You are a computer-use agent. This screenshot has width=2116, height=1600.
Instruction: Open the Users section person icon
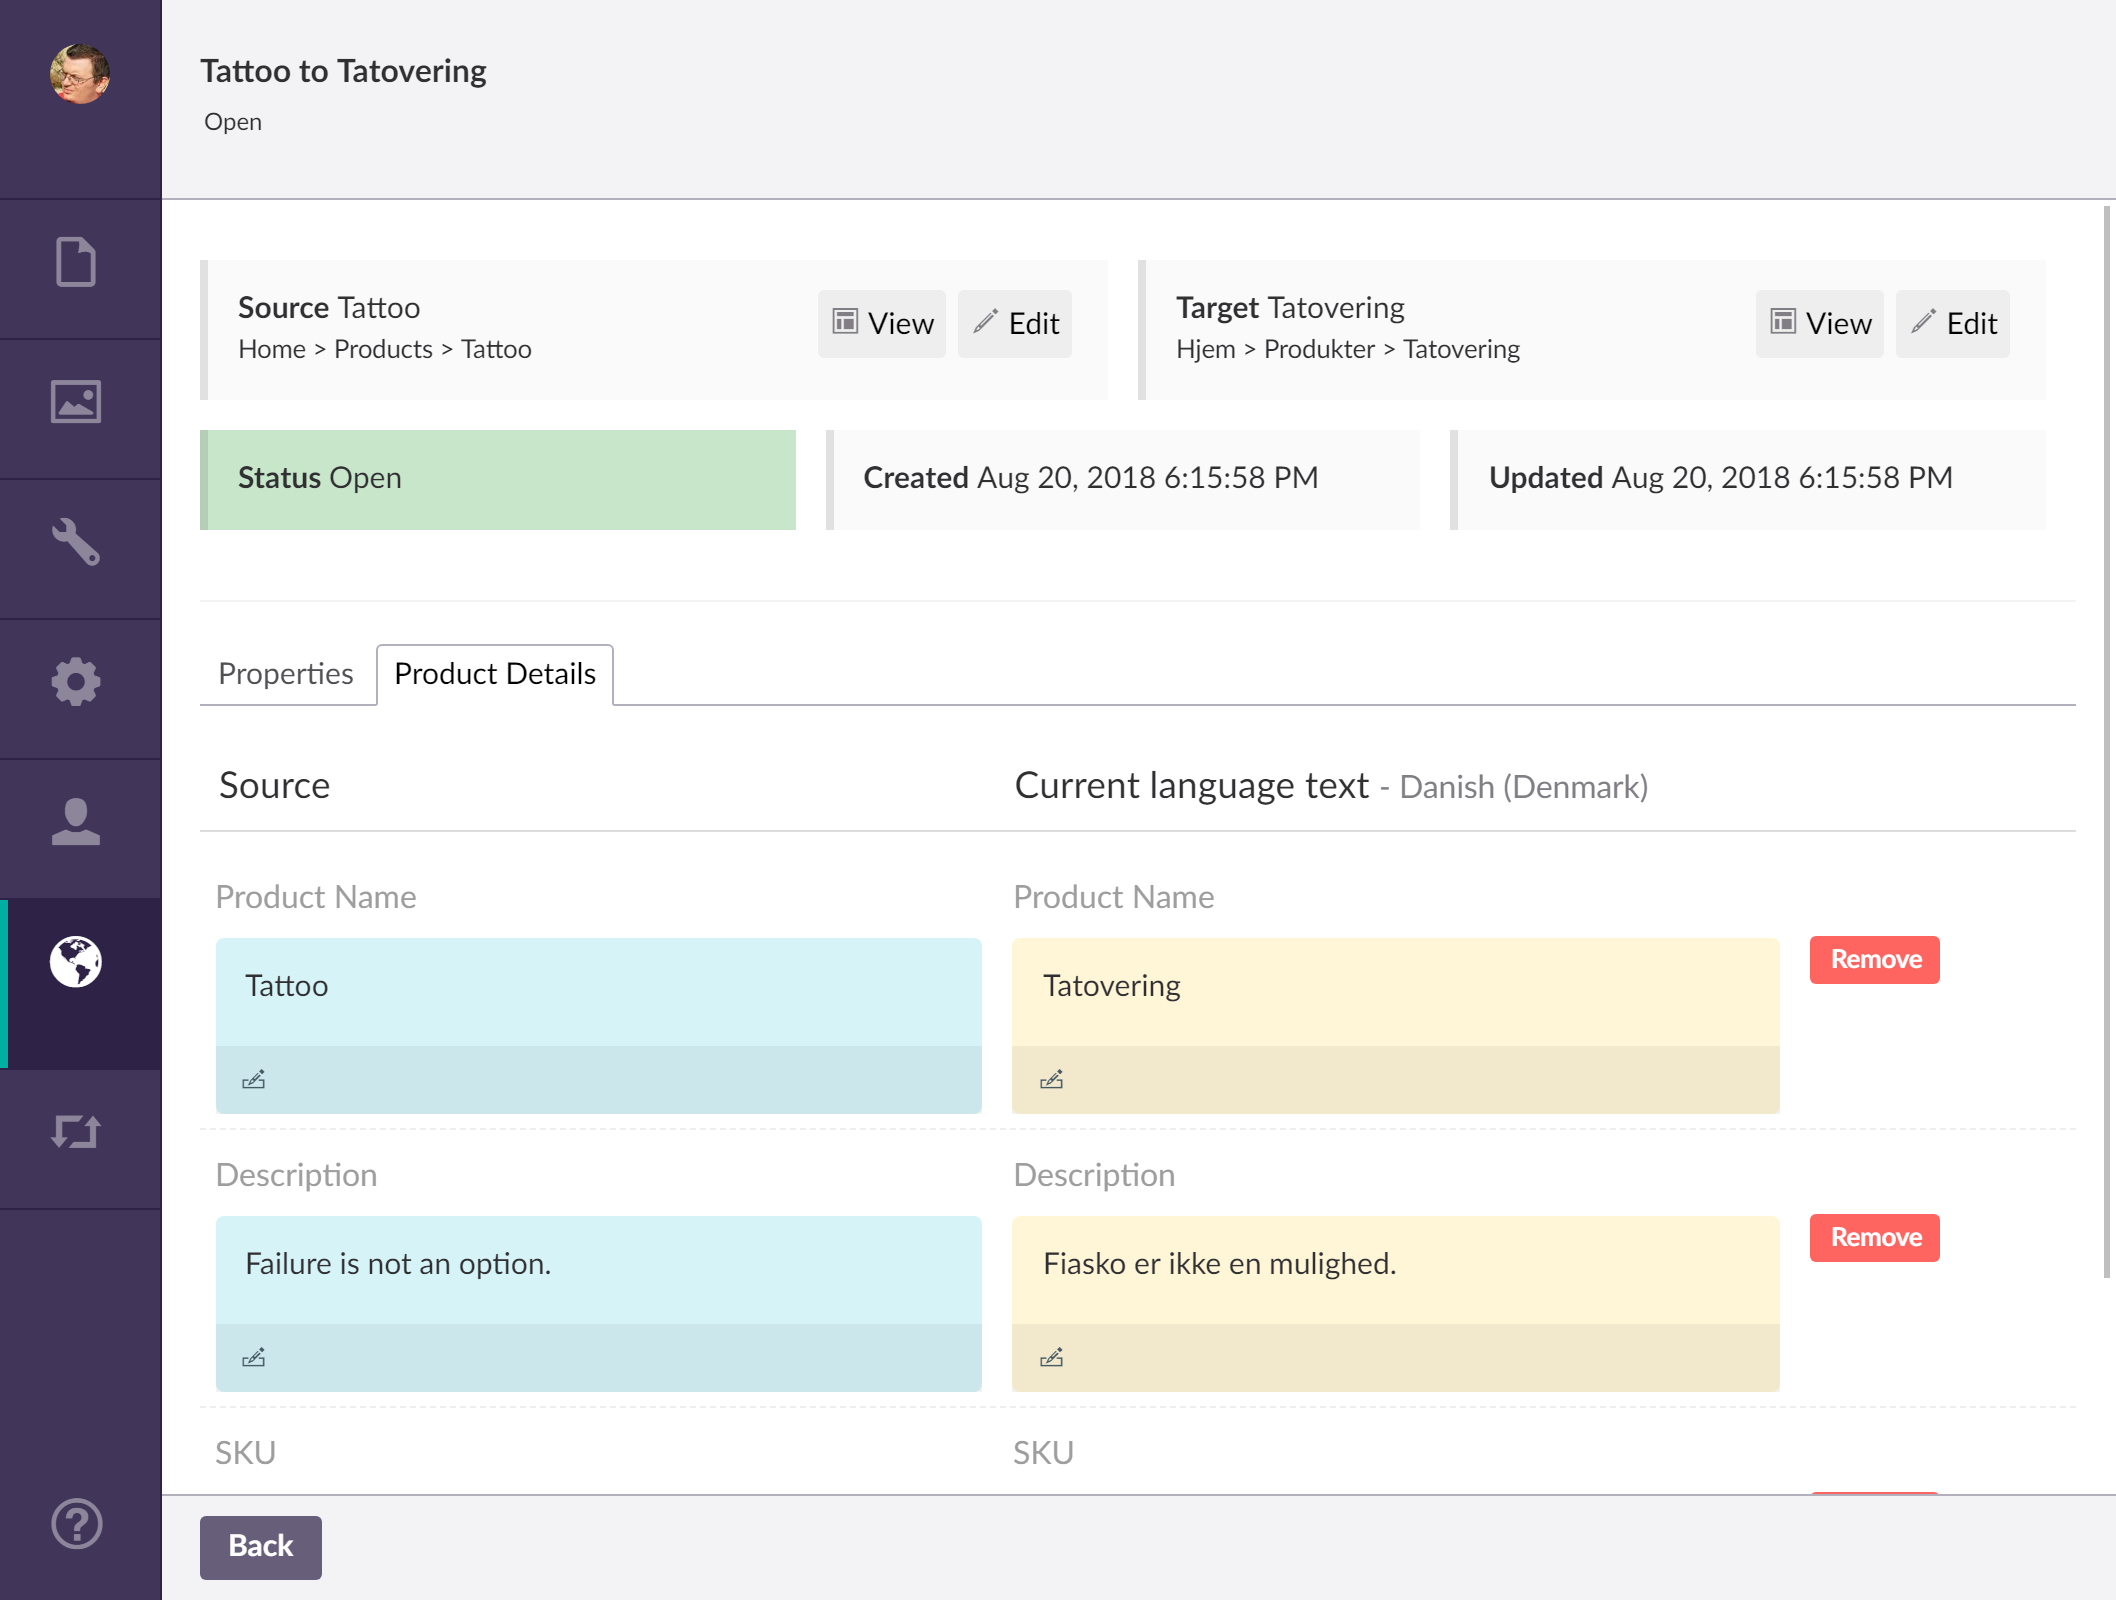coord(76,822)
